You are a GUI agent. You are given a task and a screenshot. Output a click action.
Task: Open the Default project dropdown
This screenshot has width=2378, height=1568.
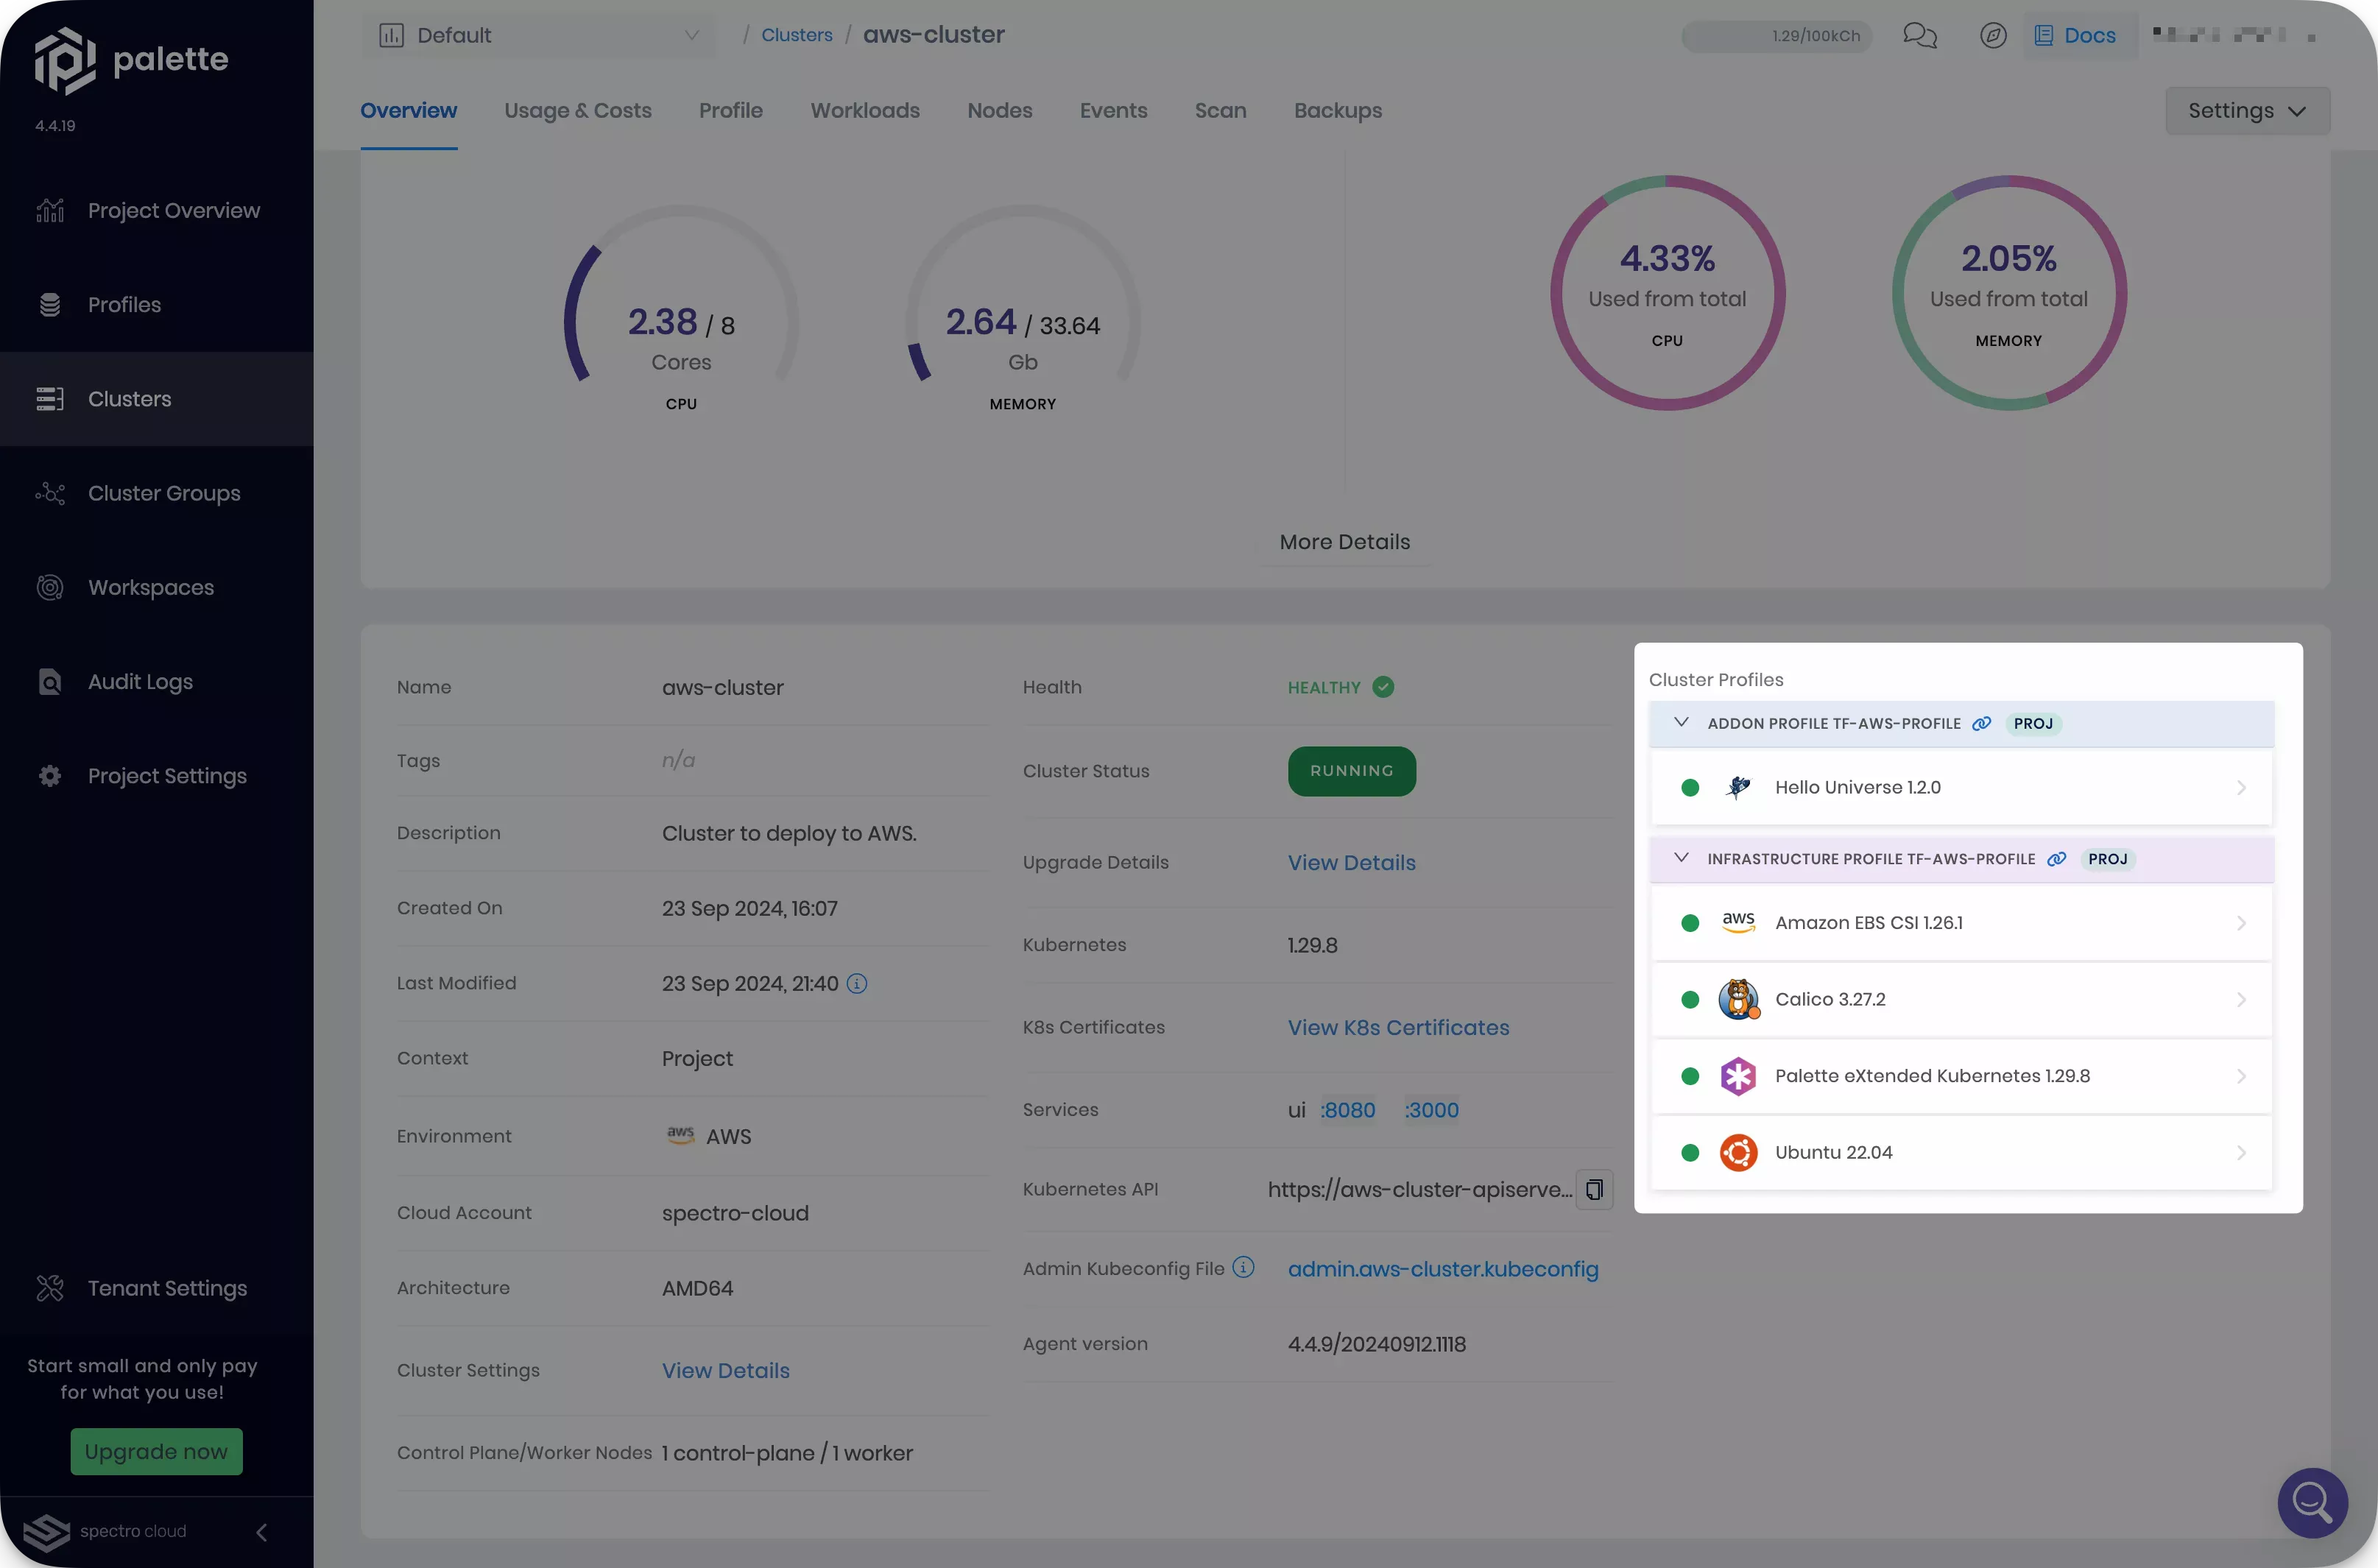pyautogui.click(x=539, y=36)
